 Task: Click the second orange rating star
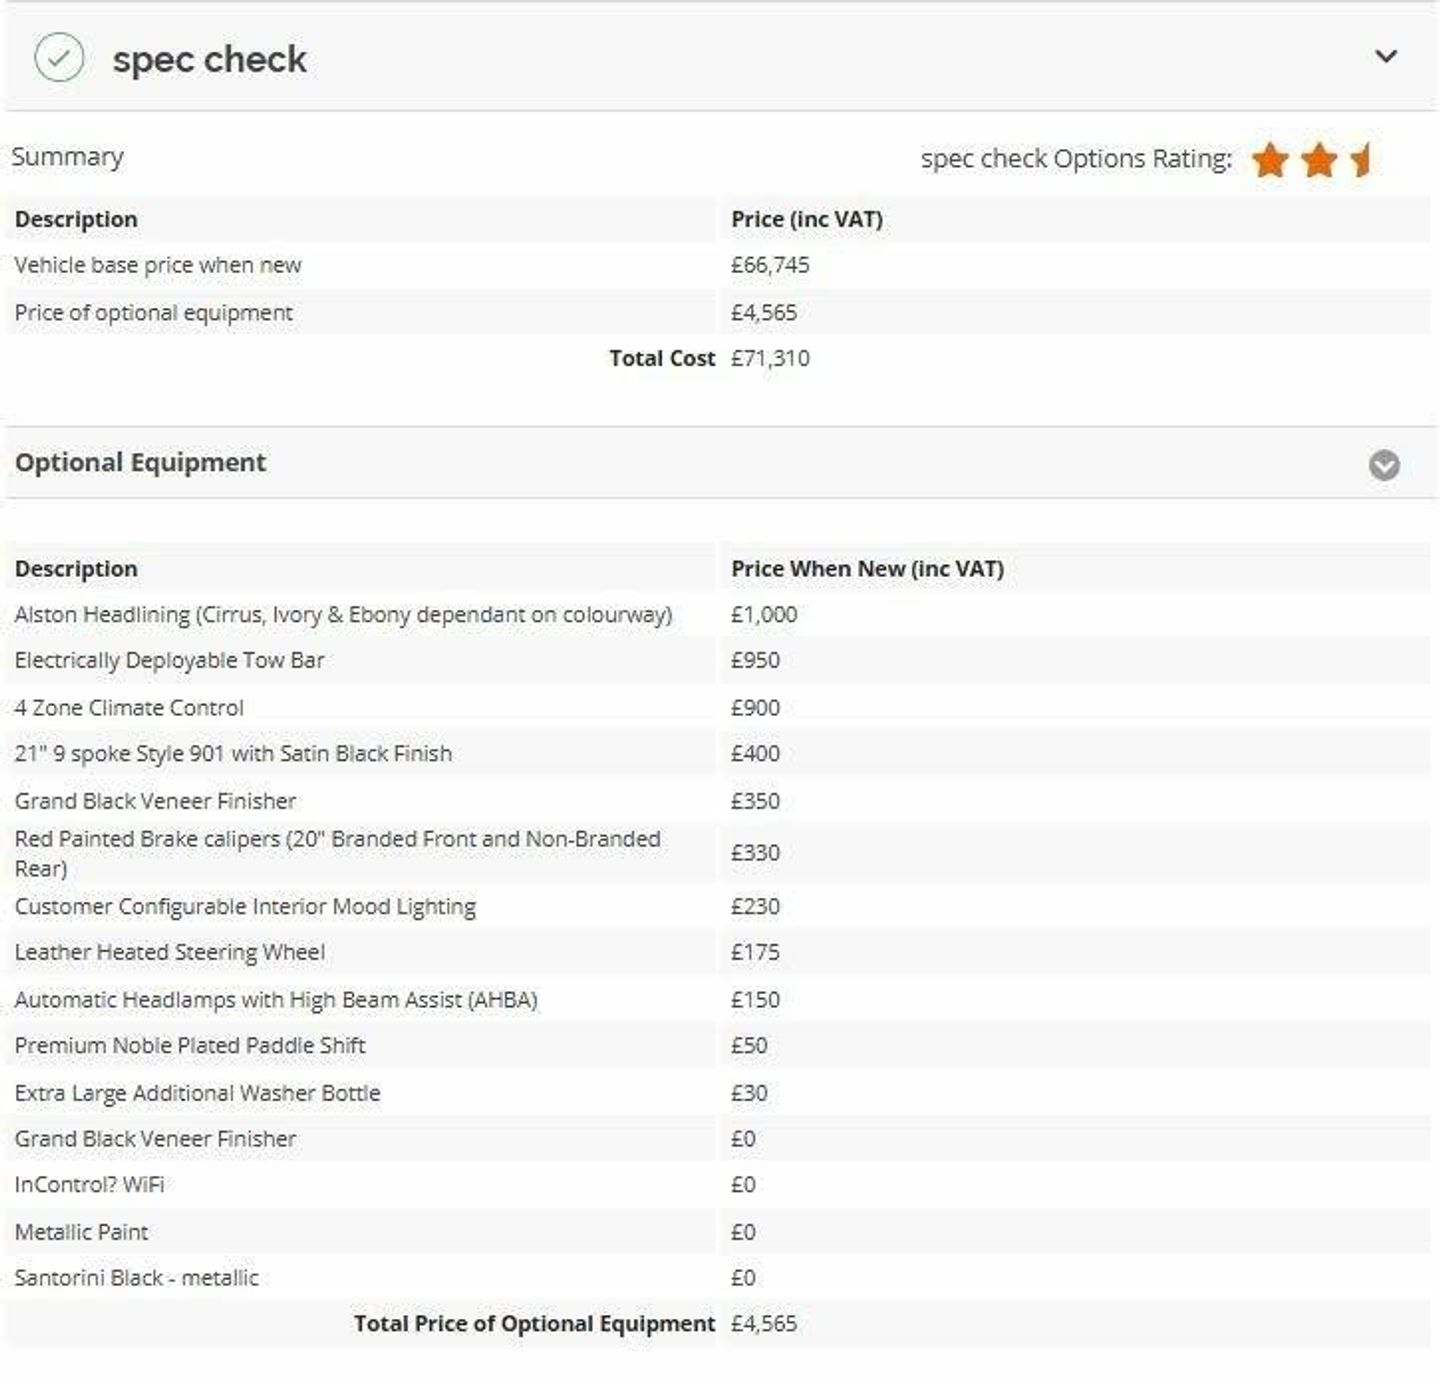pyautogui.click(x=1320, y=160)
